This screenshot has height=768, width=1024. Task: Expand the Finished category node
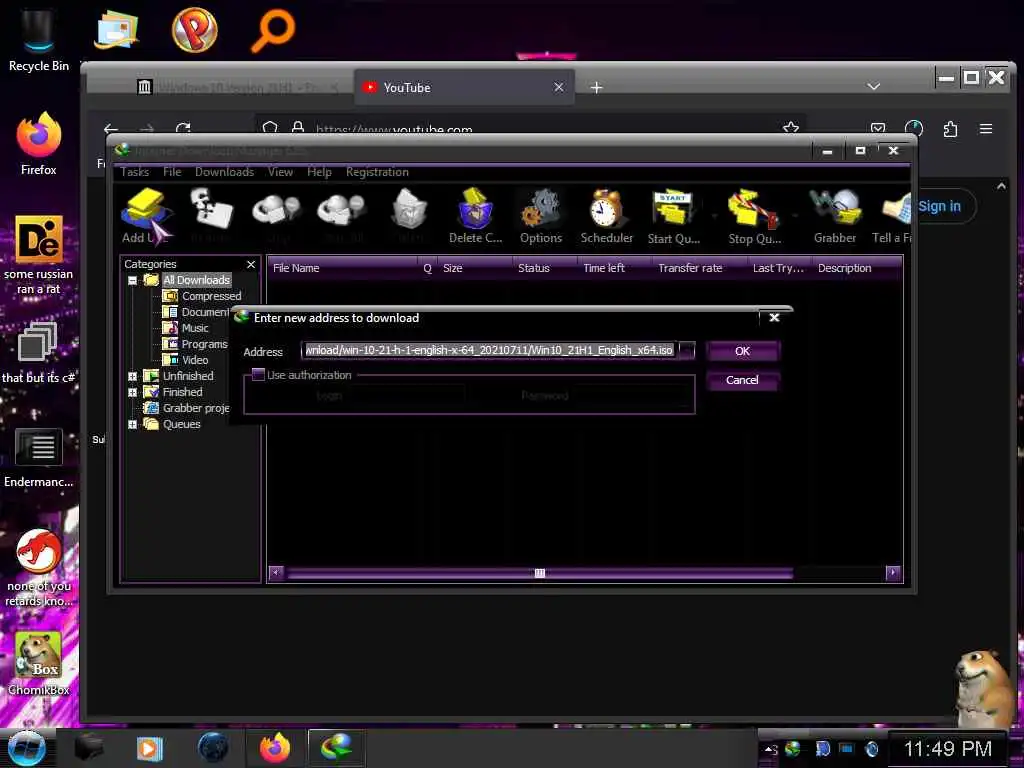coord(133,392)
